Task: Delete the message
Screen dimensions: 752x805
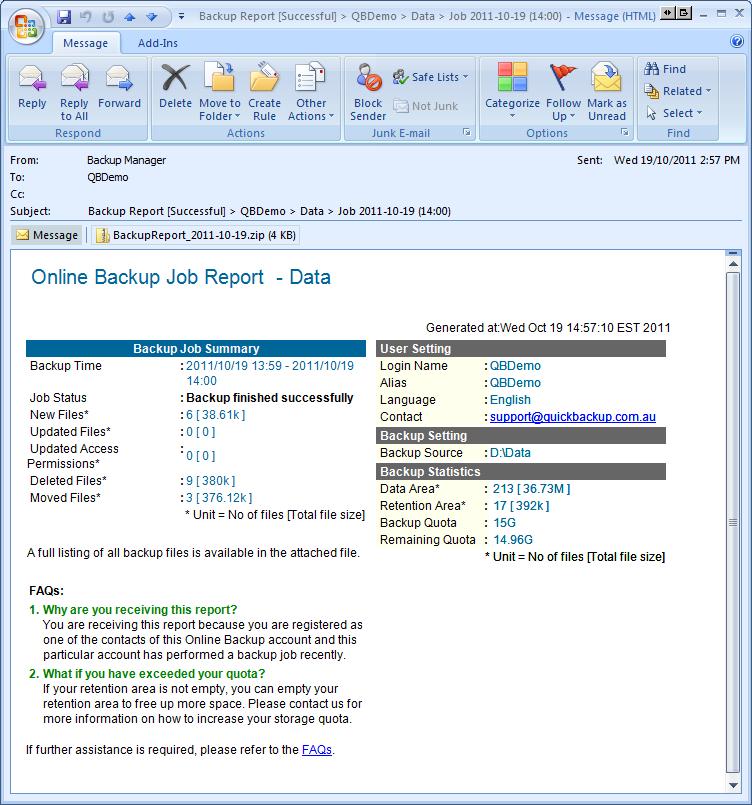Action: 175,88
